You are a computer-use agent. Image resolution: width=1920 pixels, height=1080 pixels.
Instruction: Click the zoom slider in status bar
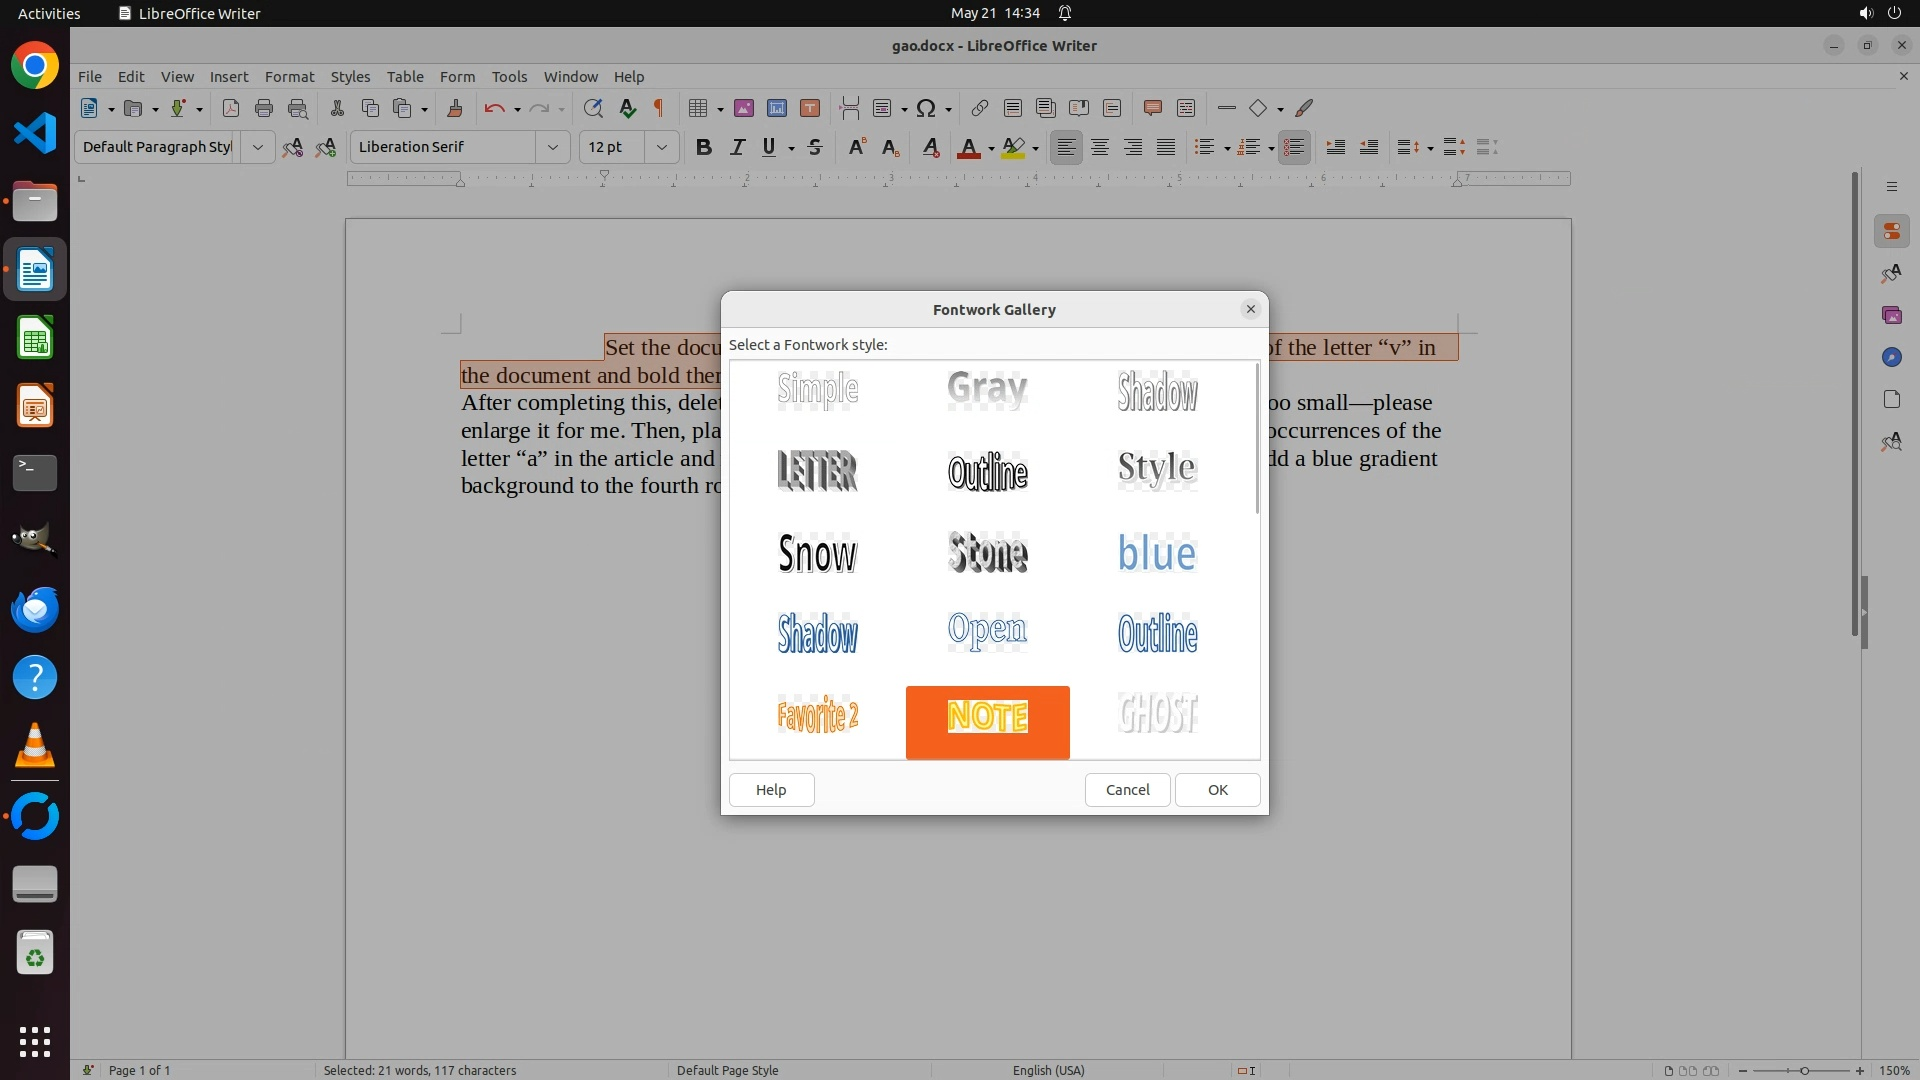[1804, 1070]
